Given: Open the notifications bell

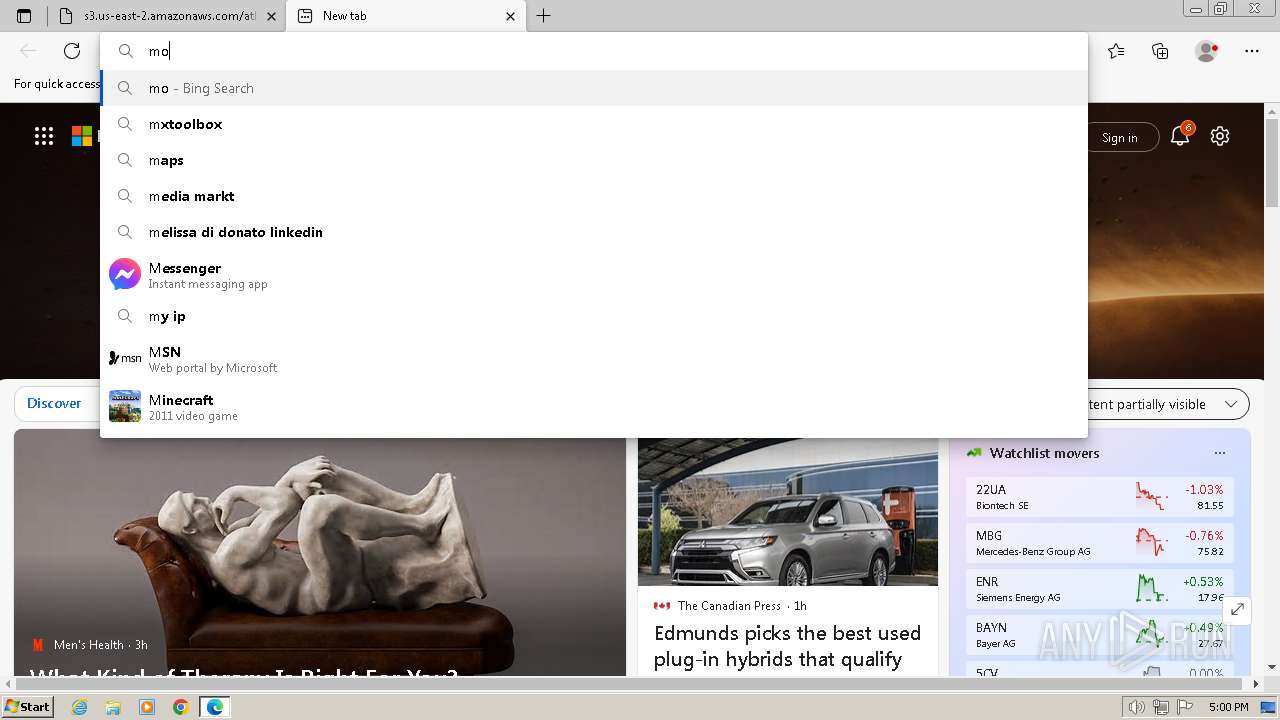Looking at the screenshot, I should 1181,136.
